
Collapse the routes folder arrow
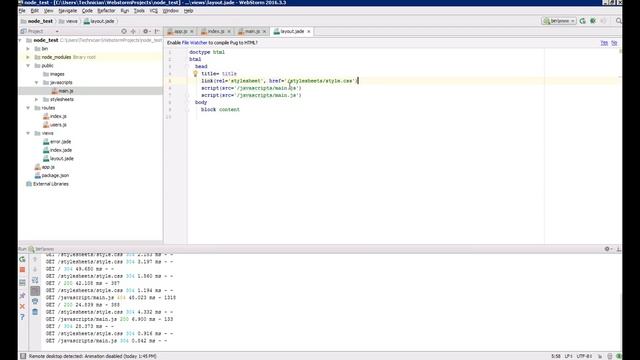coord(28,108)
